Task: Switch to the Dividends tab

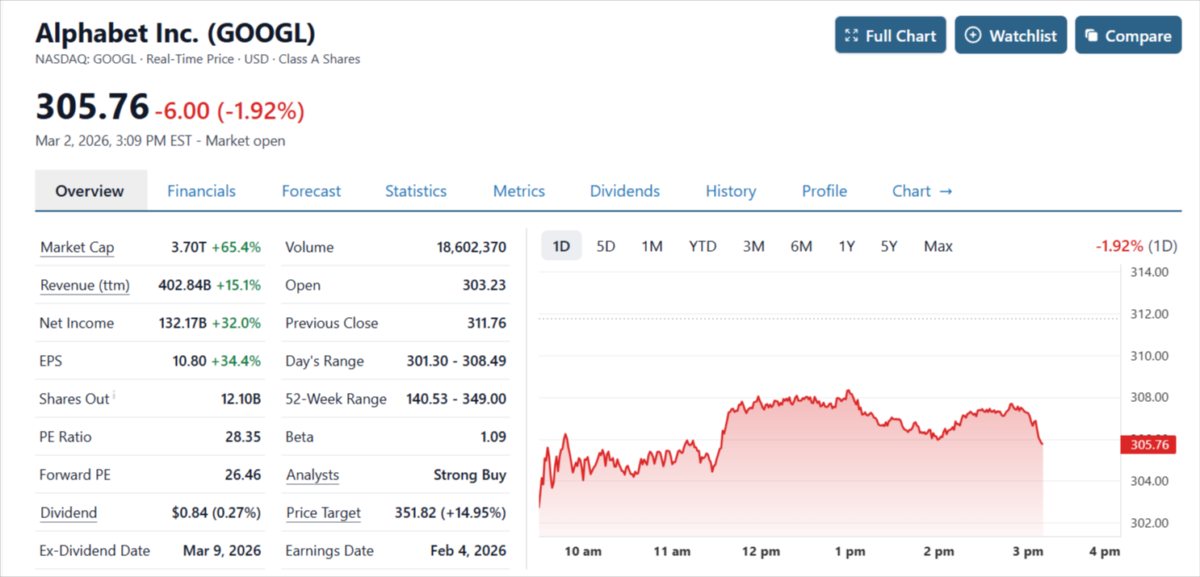Action: point(624,190)
